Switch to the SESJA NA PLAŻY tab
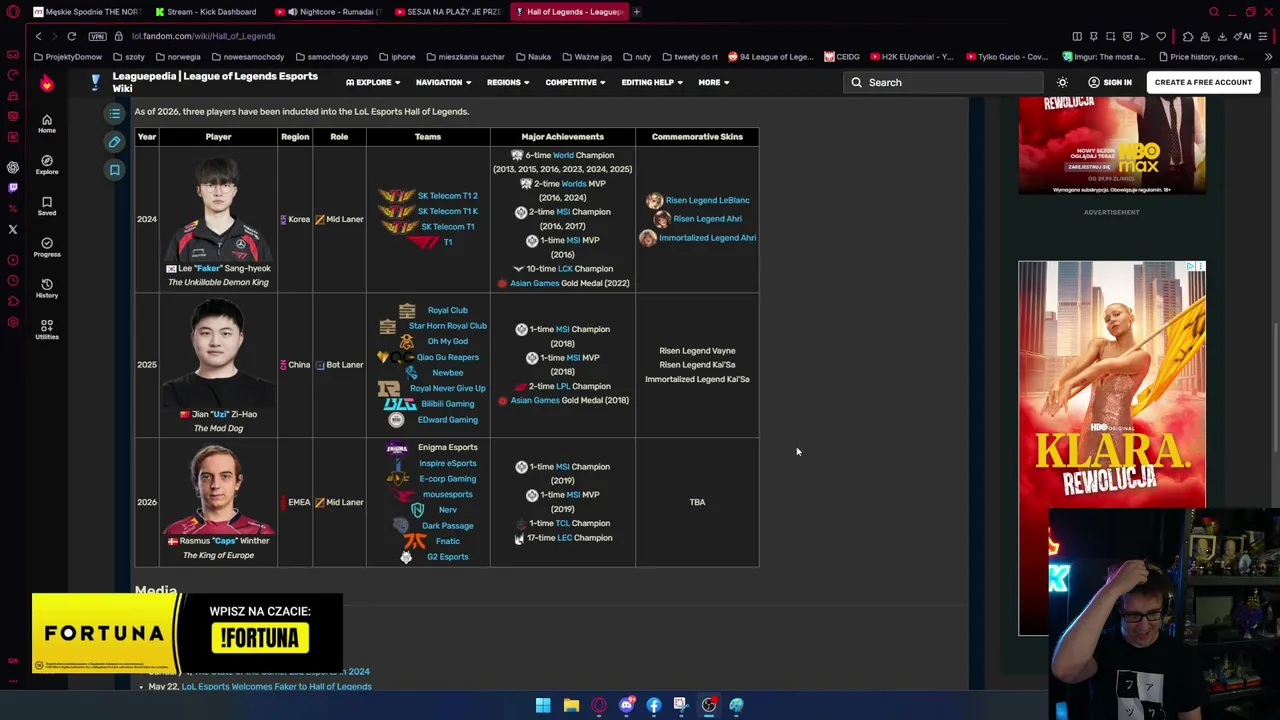Image resolution: width=1280 pixels, height=720 pixels. (447, 12)
